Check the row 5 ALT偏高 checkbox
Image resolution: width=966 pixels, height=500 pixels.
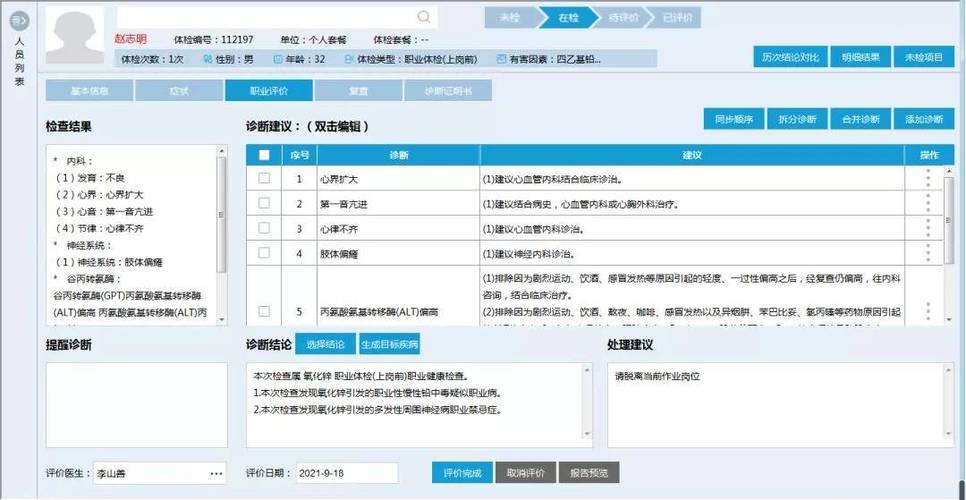pyautogui.click(x=264, y=312)
